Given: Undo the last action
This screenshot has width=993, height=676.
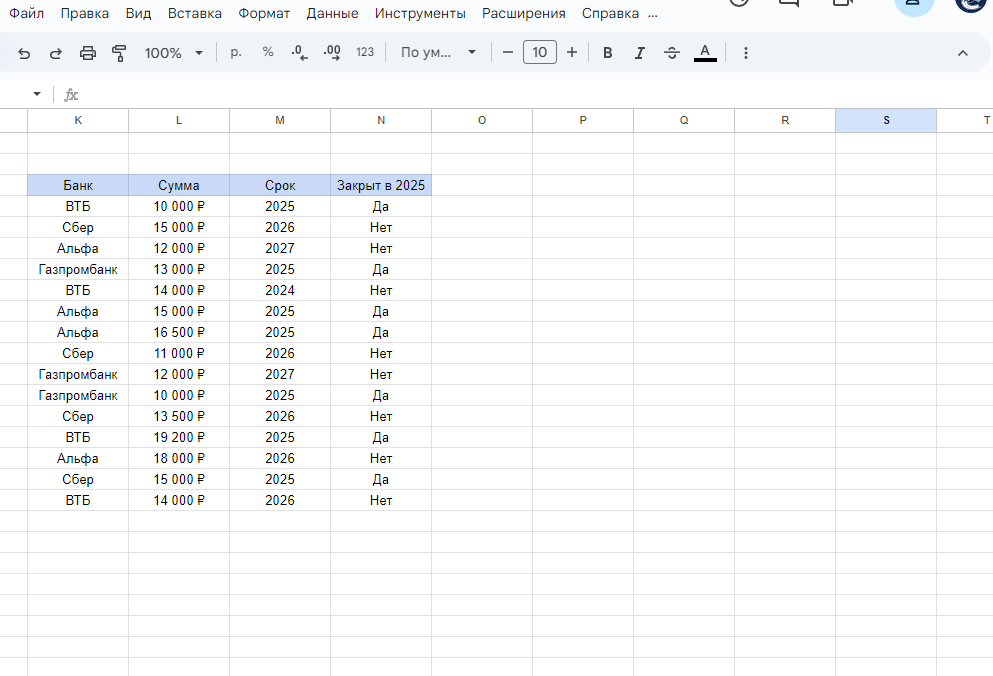Looking at the screenshot, I should point(24,53).
